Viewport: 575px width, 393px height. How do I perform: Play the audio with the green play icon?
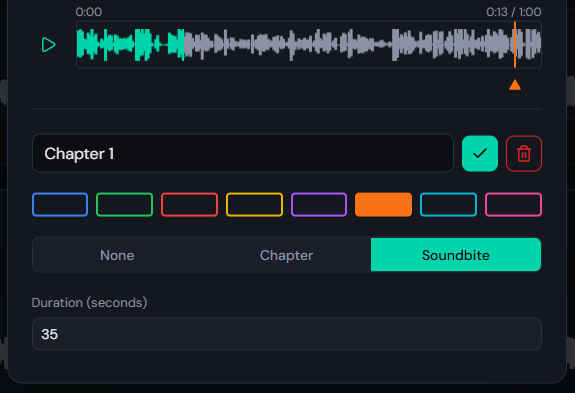[x=48, y=45]
